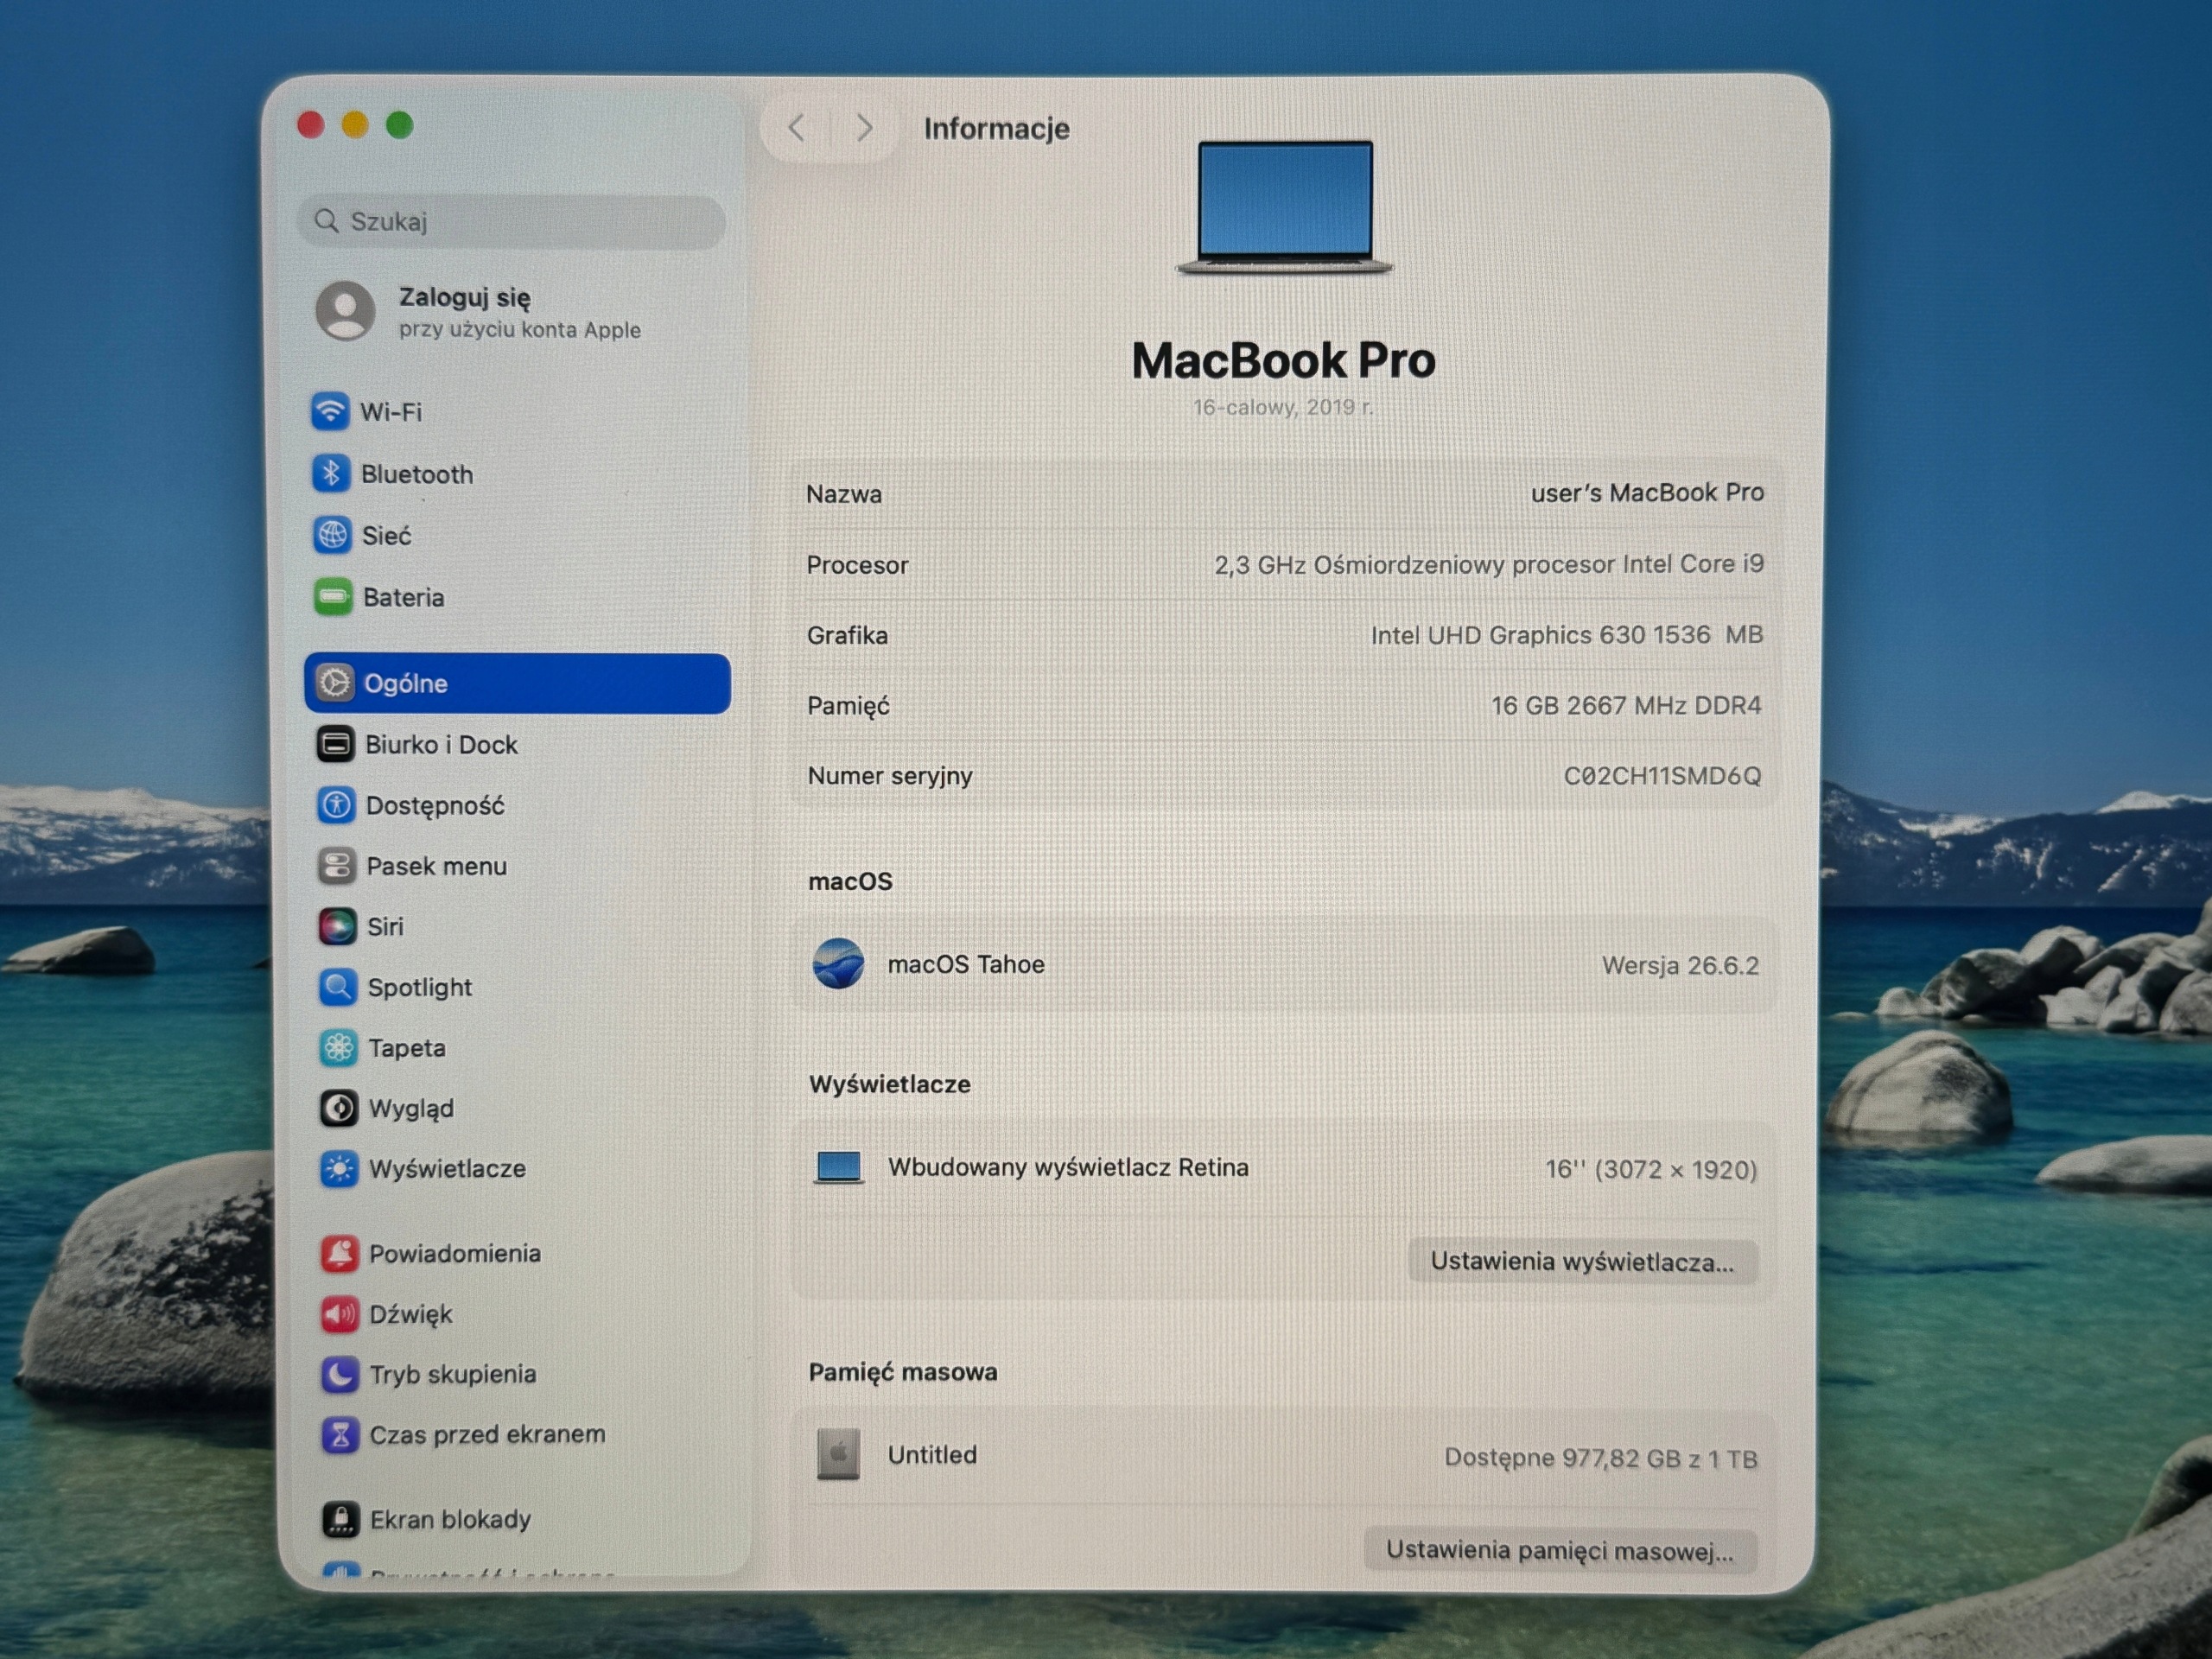Click the MacBook Pro laptop image
Viewport: 2212px width, 1659px height.
[1285, 207]
